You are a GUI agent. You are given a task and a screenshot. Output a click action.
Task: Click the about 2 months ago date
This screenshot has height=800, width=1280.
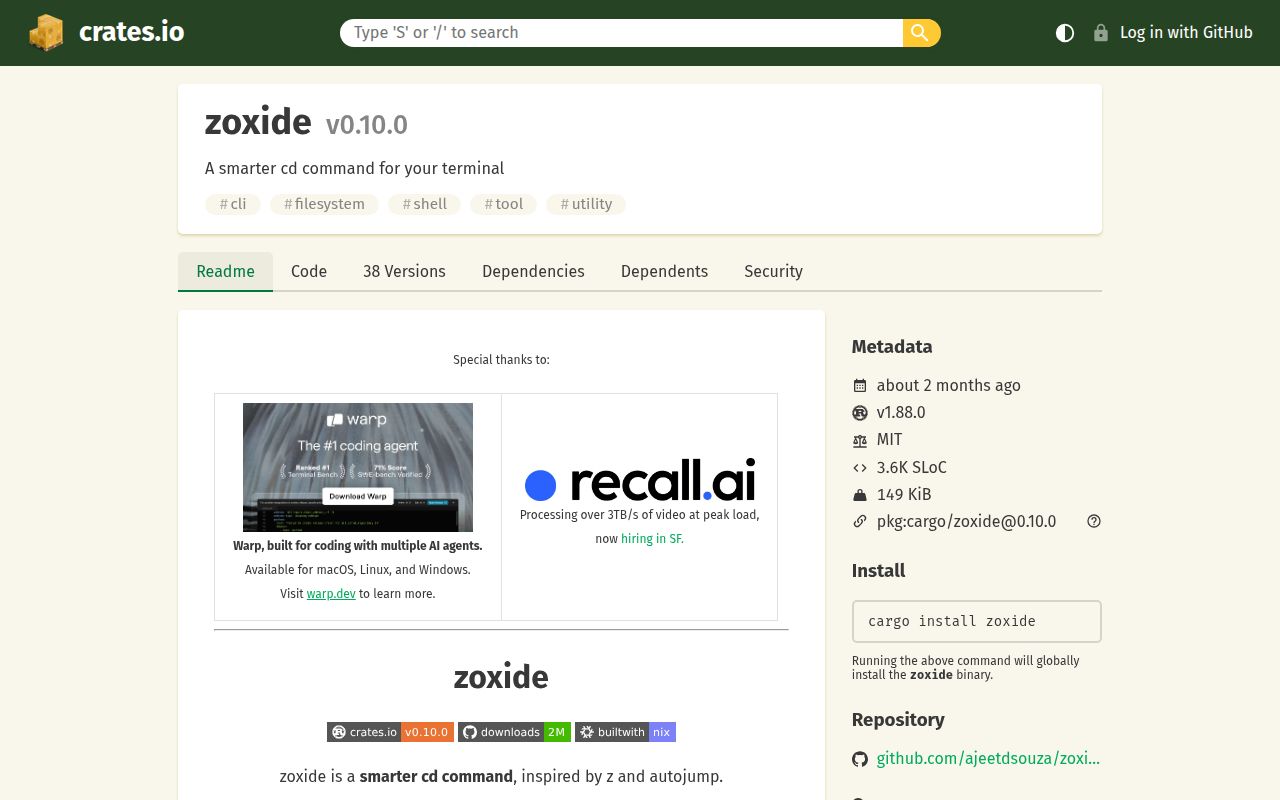949,386
